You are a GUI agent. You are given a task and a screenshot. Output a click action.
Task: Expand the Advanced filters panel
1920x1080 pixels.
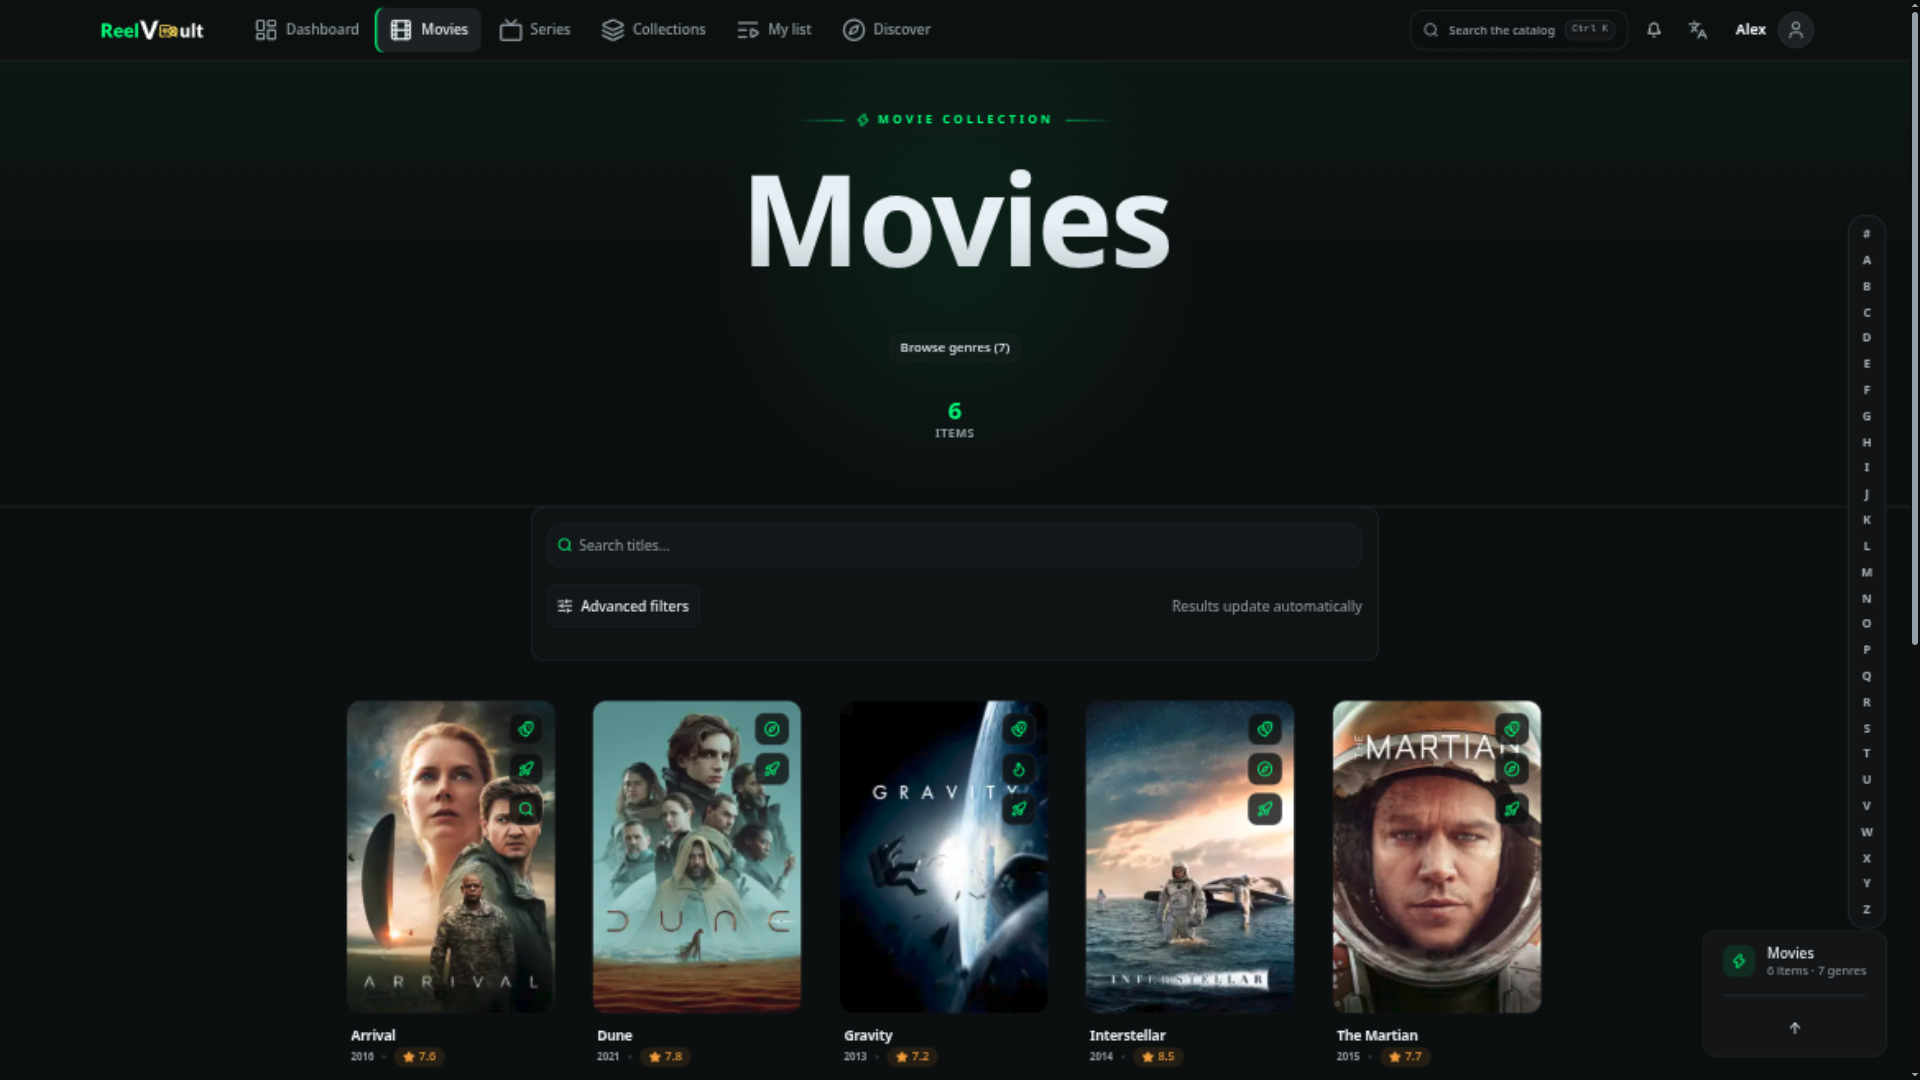tap(624, 606)
